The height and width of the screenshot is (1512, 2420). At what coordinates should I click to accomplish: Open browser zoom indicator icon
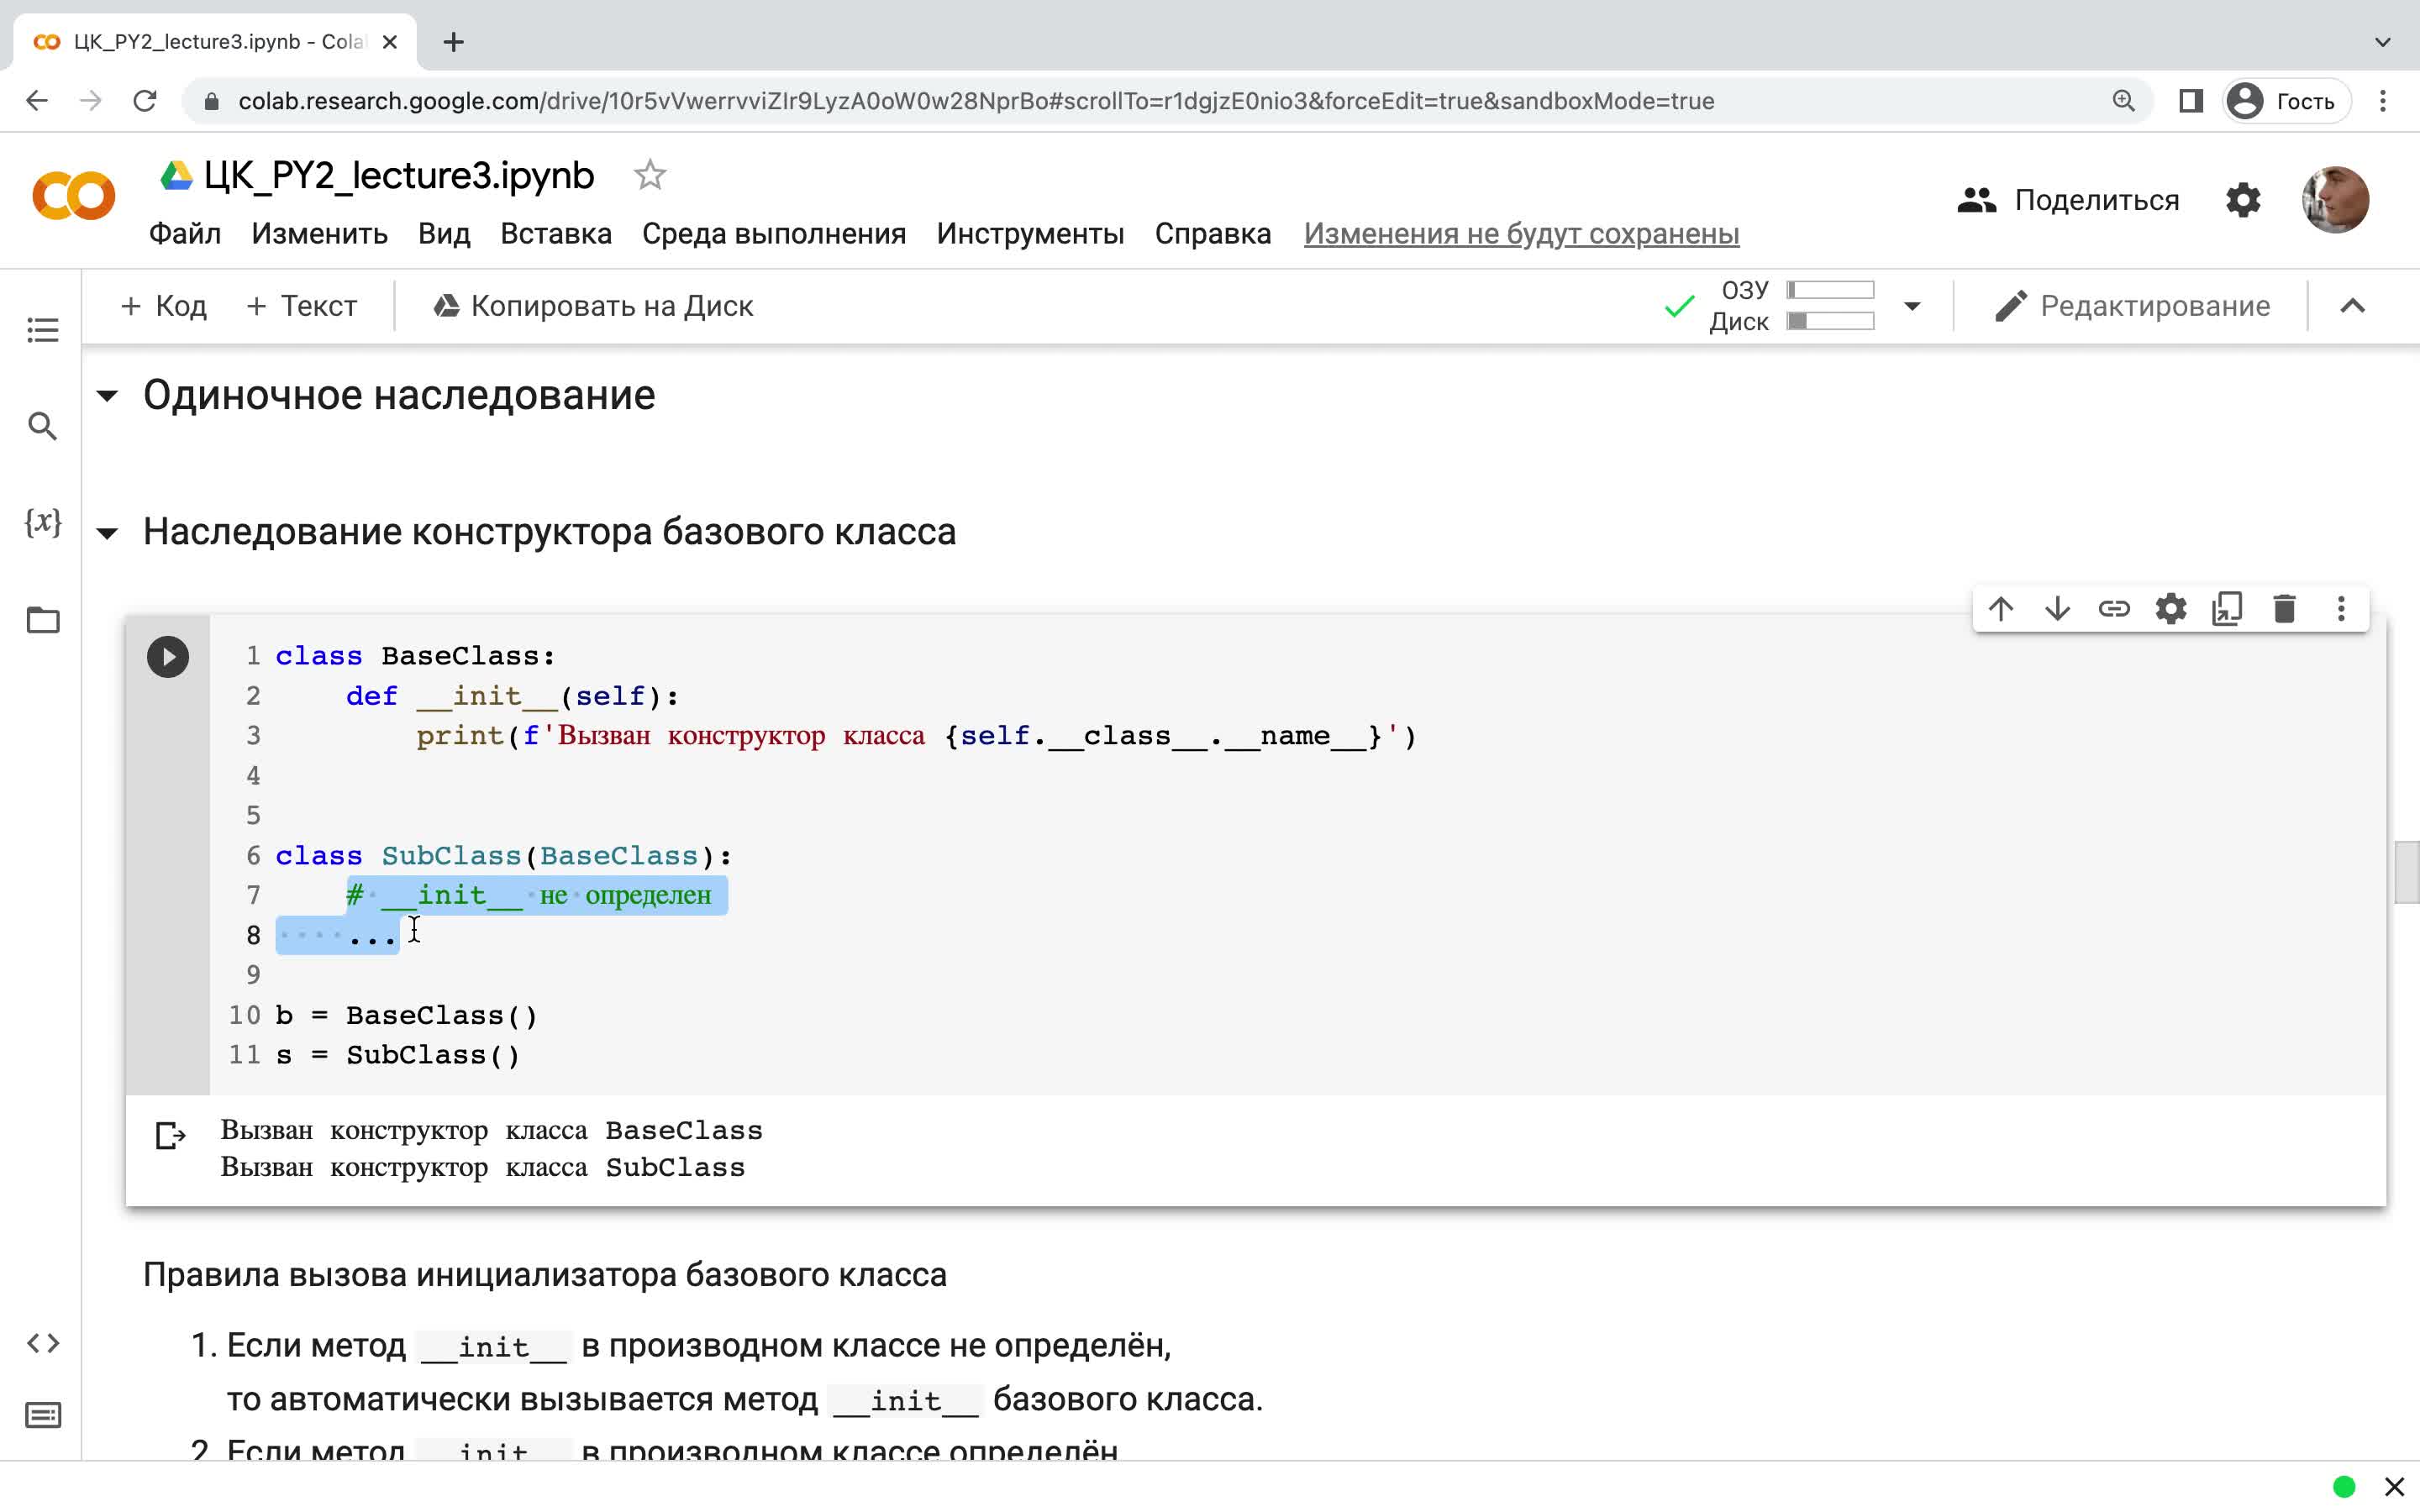(x=2123, y=101)
